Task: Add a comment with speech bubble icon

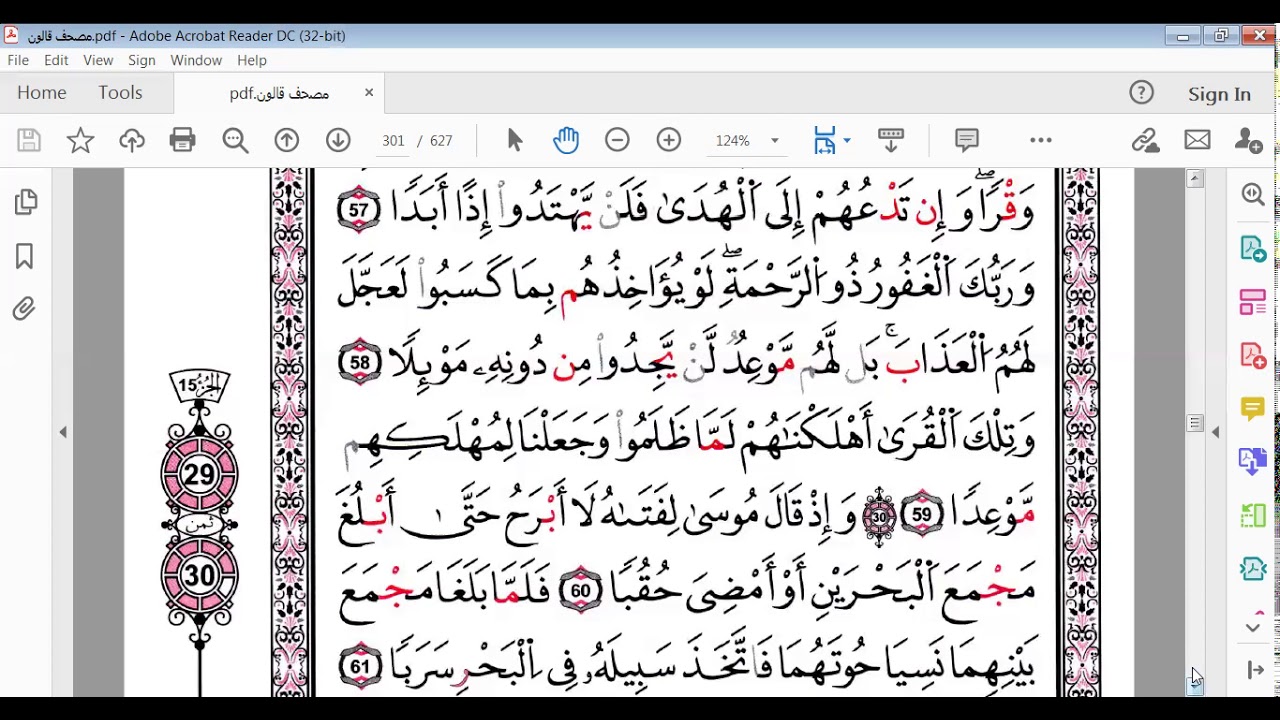Action: pyautogui.click(x=967, y=141)
